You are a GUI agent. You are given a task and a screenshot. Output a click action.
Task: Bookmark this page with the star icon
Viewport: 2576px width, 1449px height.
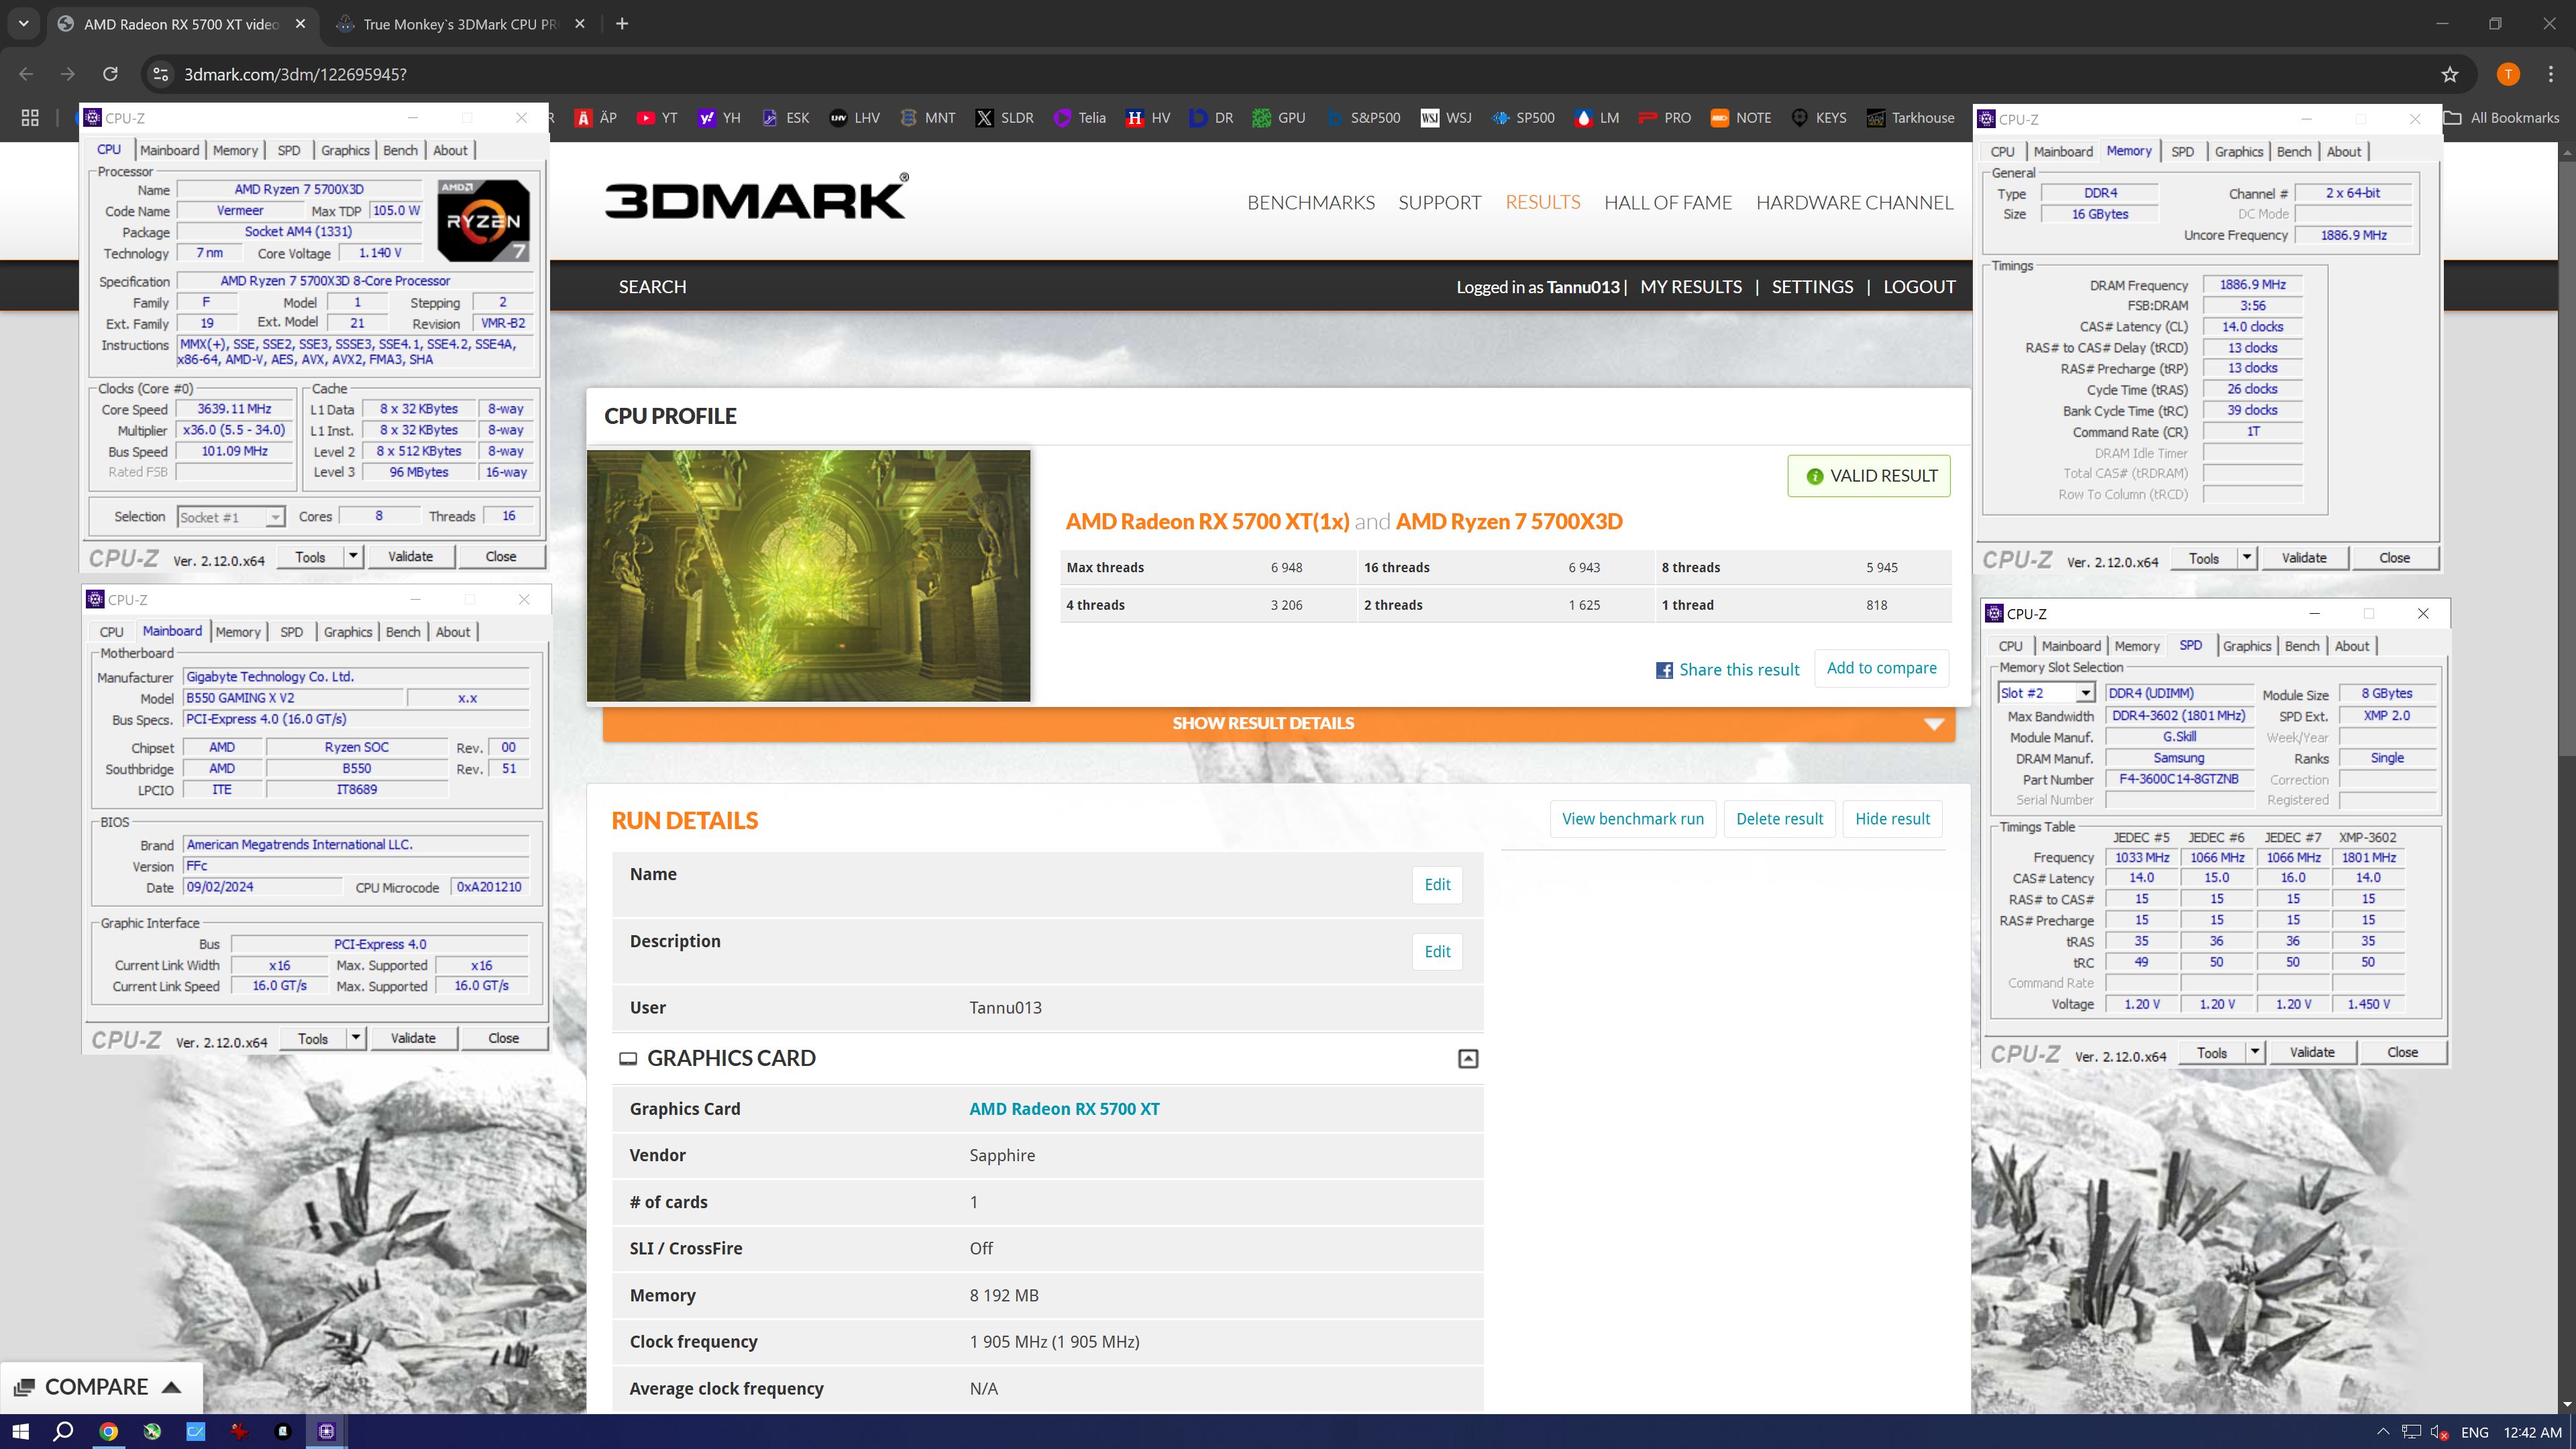pos(2449,74)
